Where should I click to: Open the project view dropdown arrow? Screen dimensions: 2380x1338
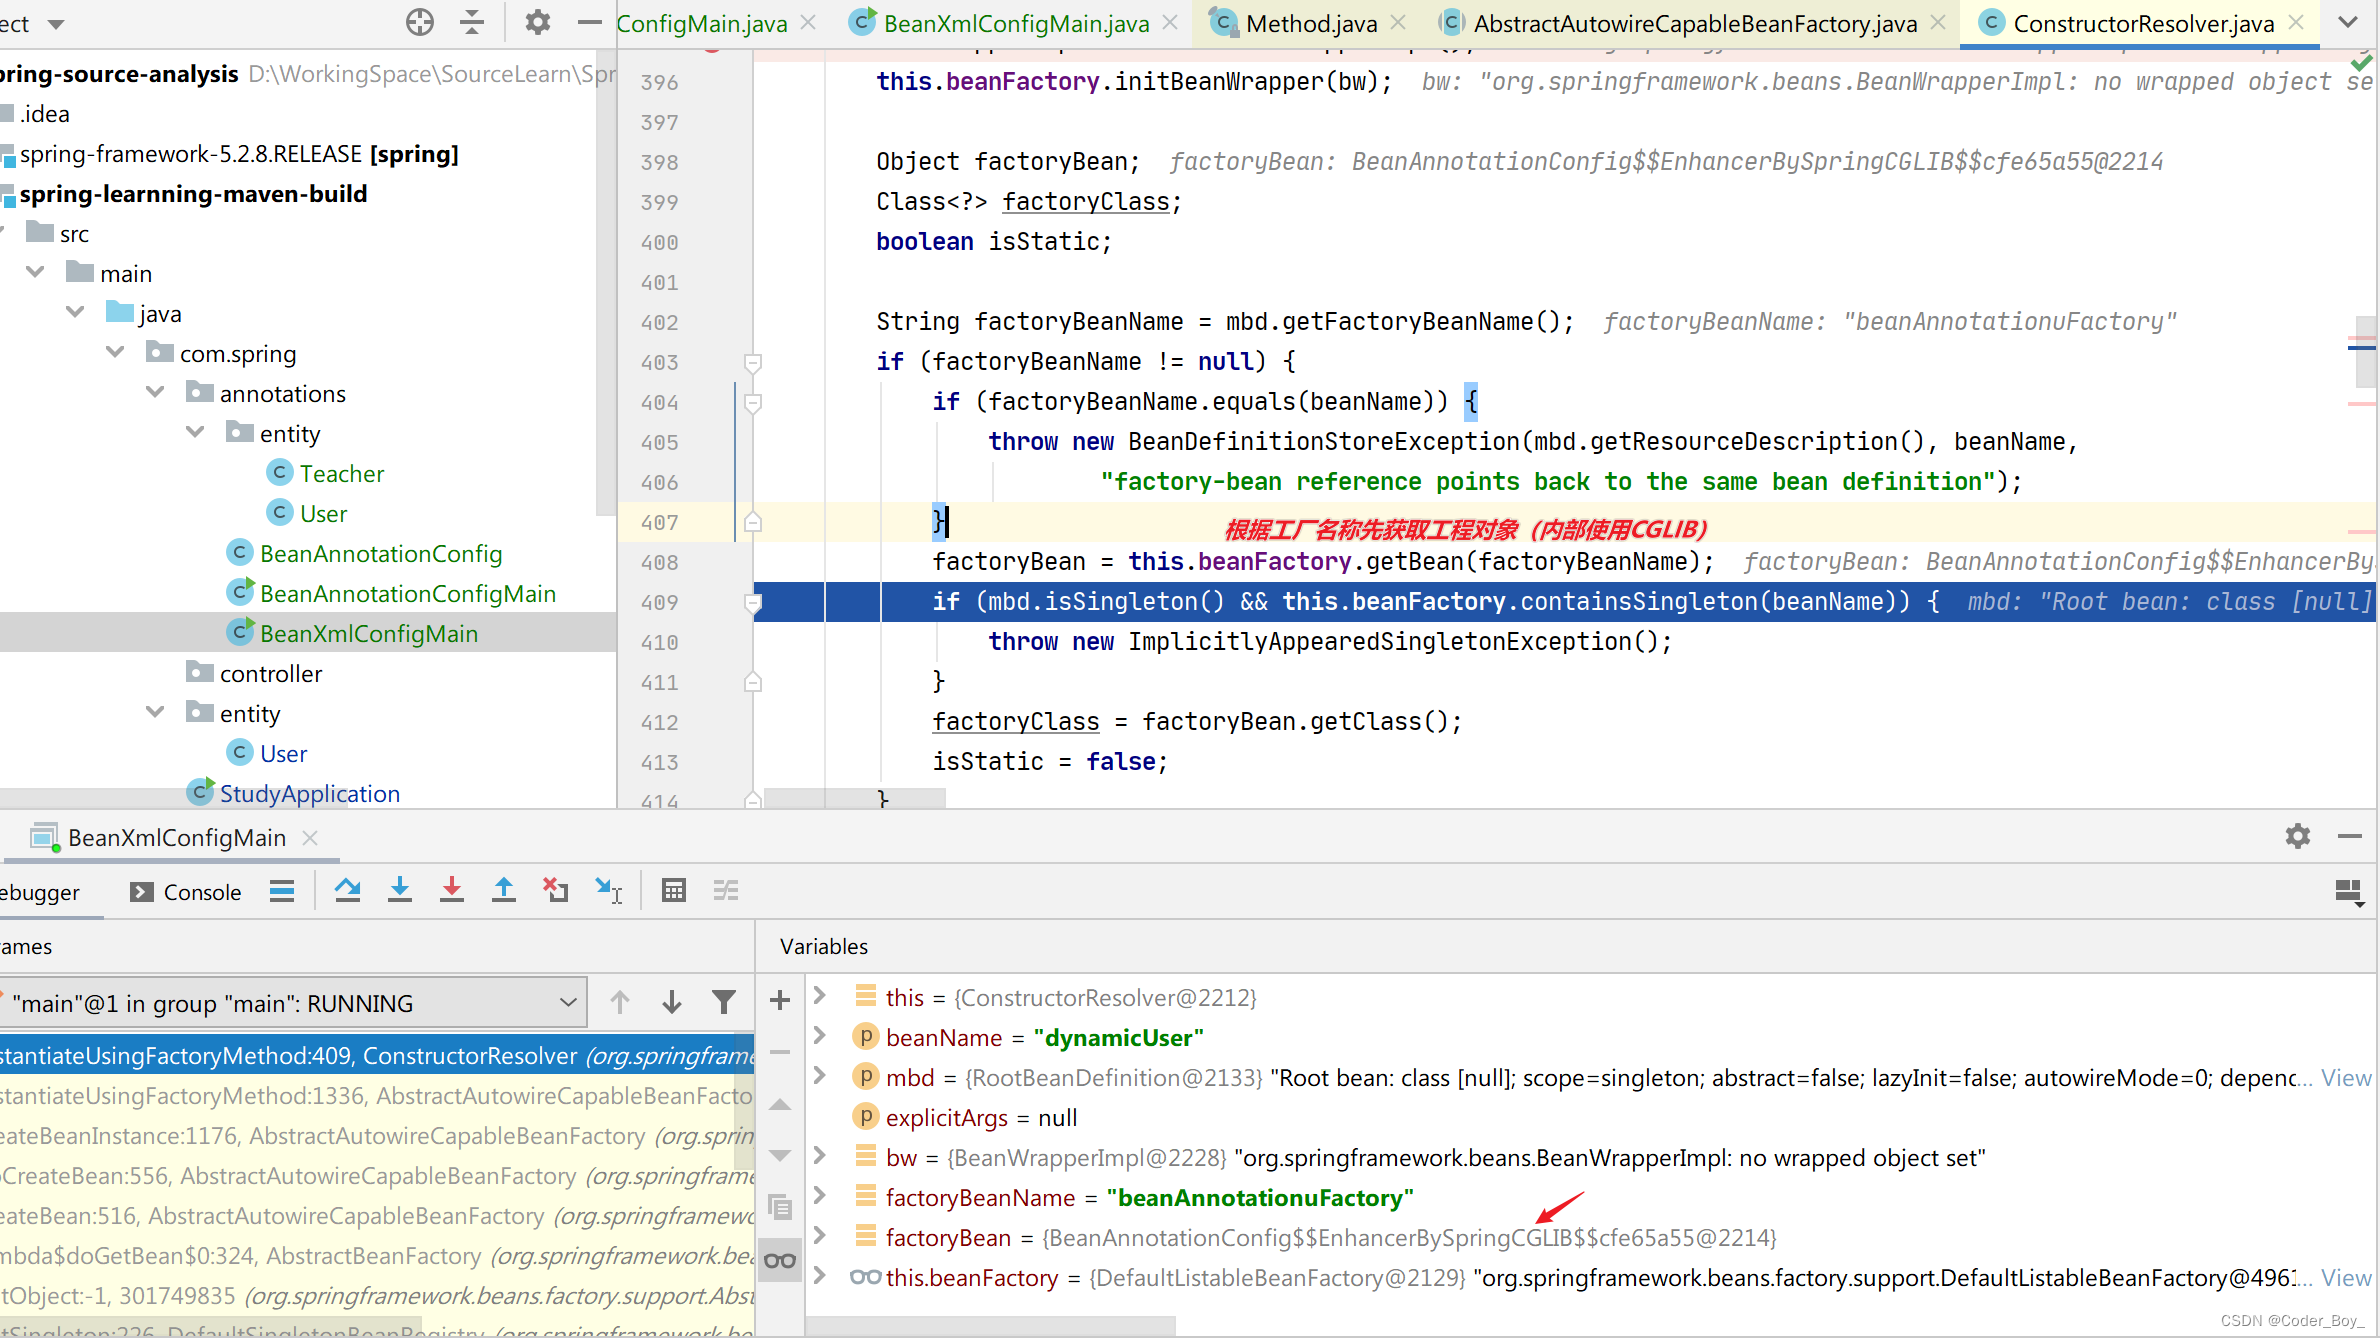[x=56, y=24]
